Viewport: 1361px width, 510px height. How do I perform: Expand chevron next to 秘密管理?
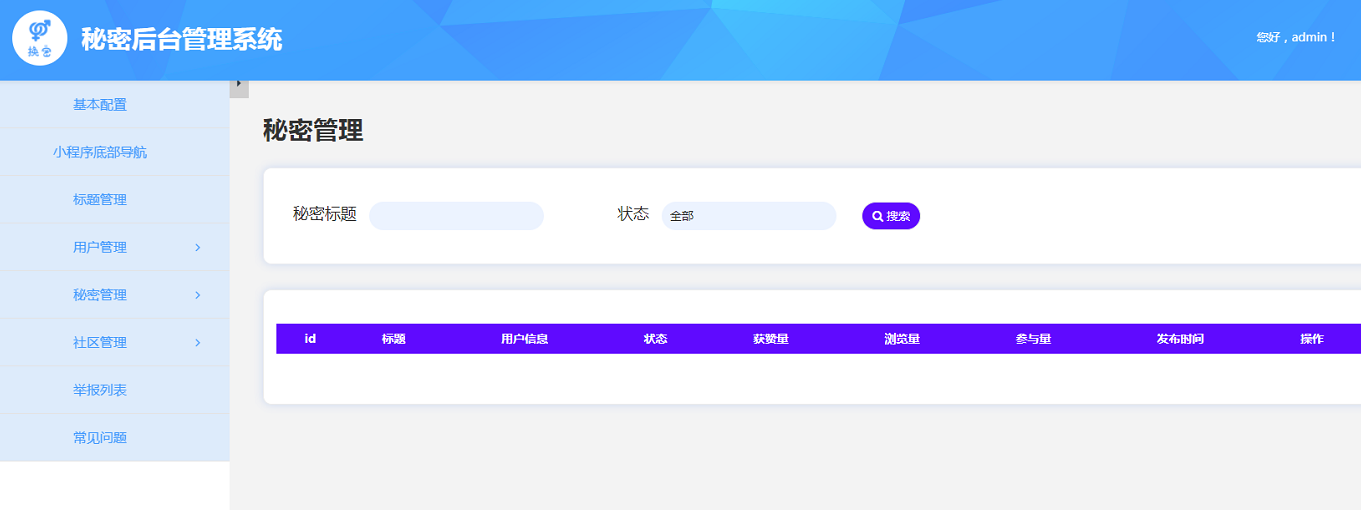(x=197, y=295)
